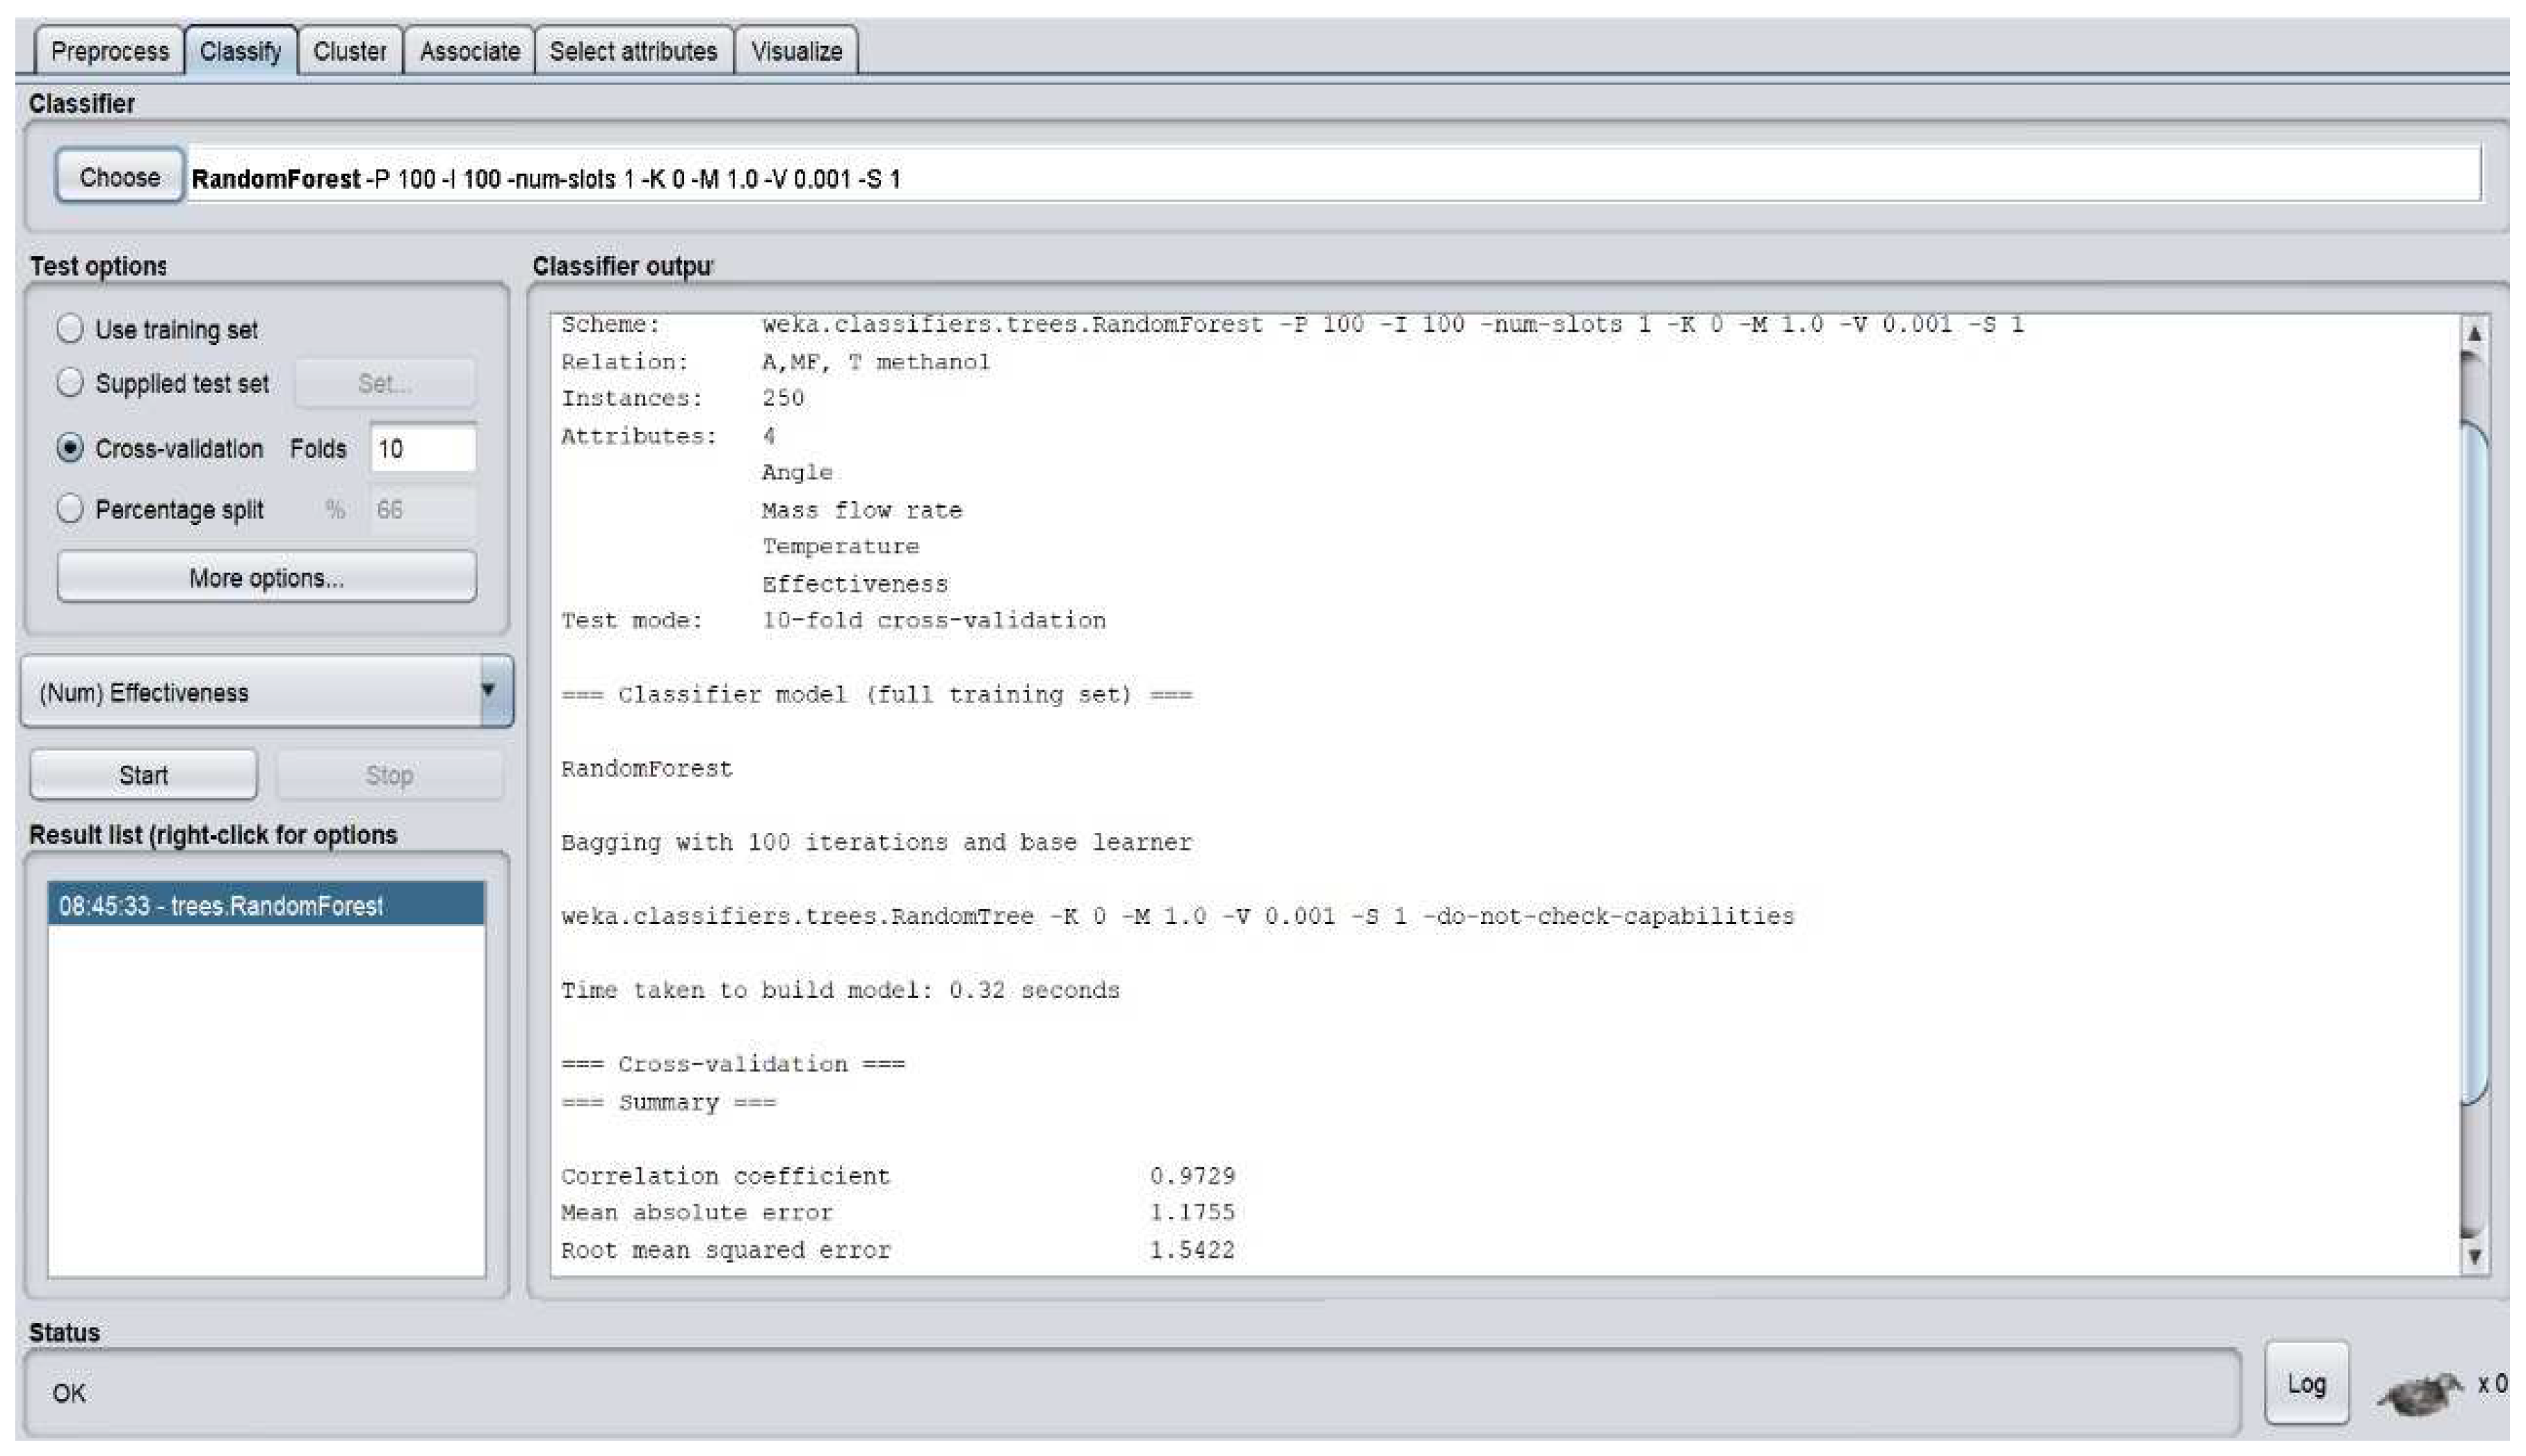The image size is (2526, 1456).
Task: Click the Folds input field
Action: 422,448
